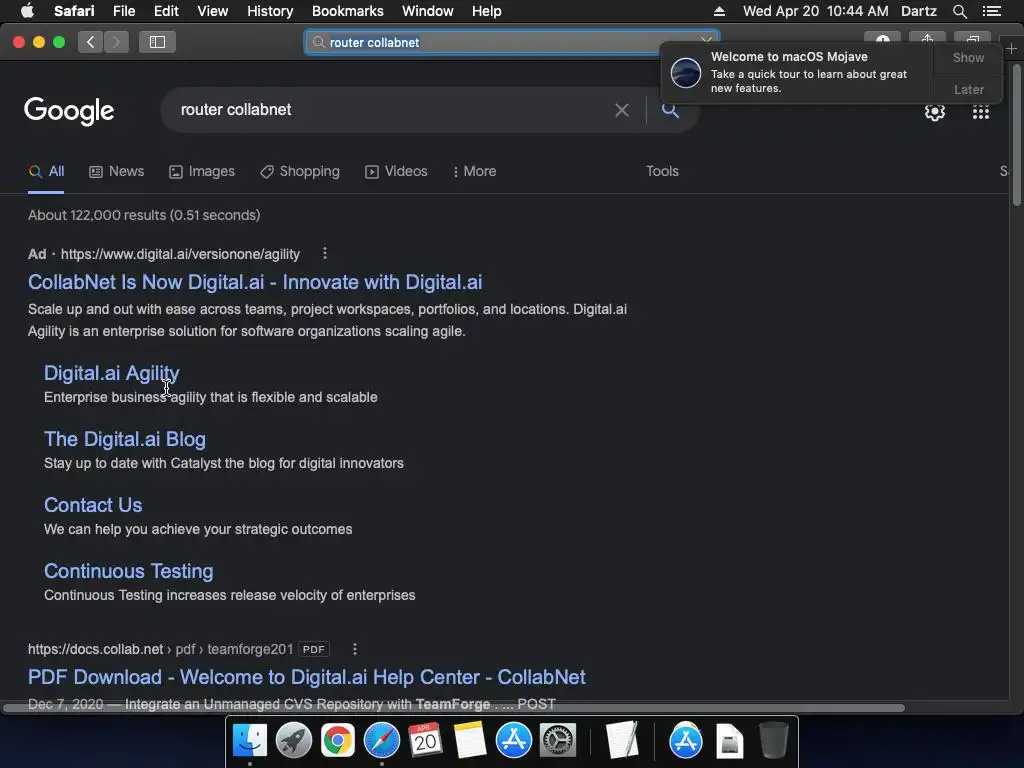Viewport: 1024px width, 768px height.
Task: Click Show on the Mojave notification
Action: [968, 57]
